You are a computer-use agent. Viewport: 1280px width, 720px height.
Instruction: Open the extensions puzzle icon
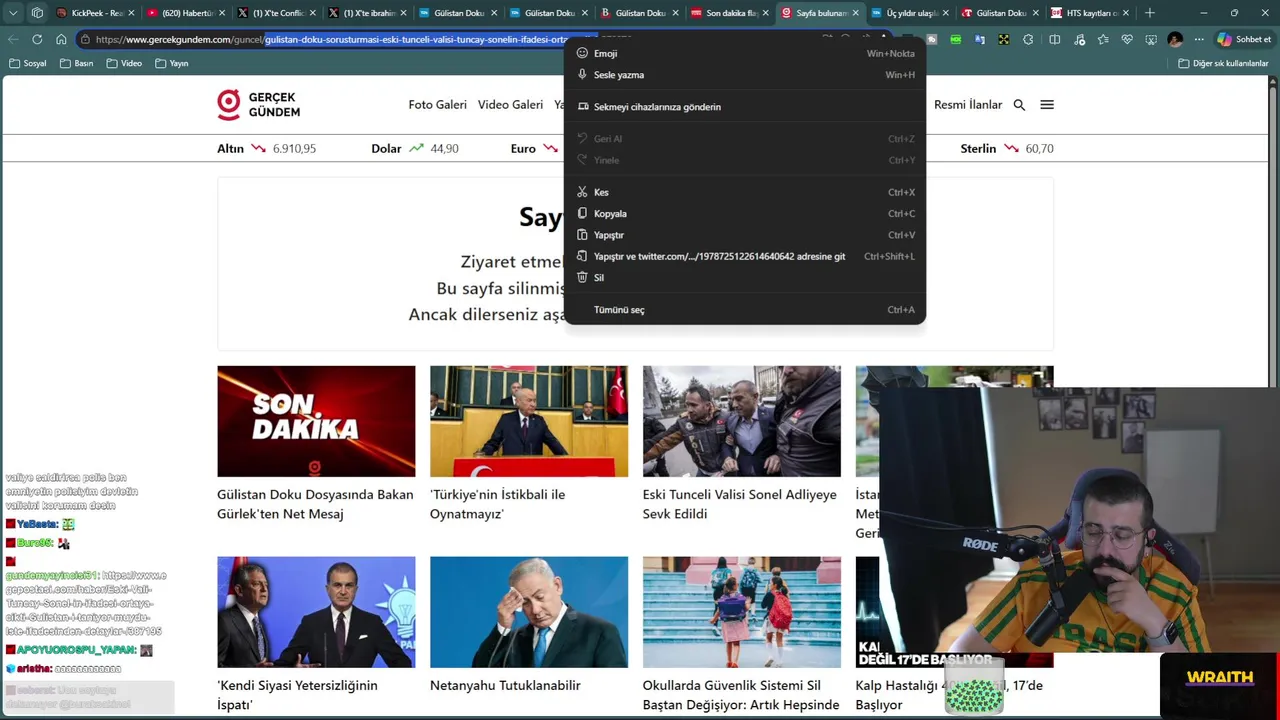1029,39
